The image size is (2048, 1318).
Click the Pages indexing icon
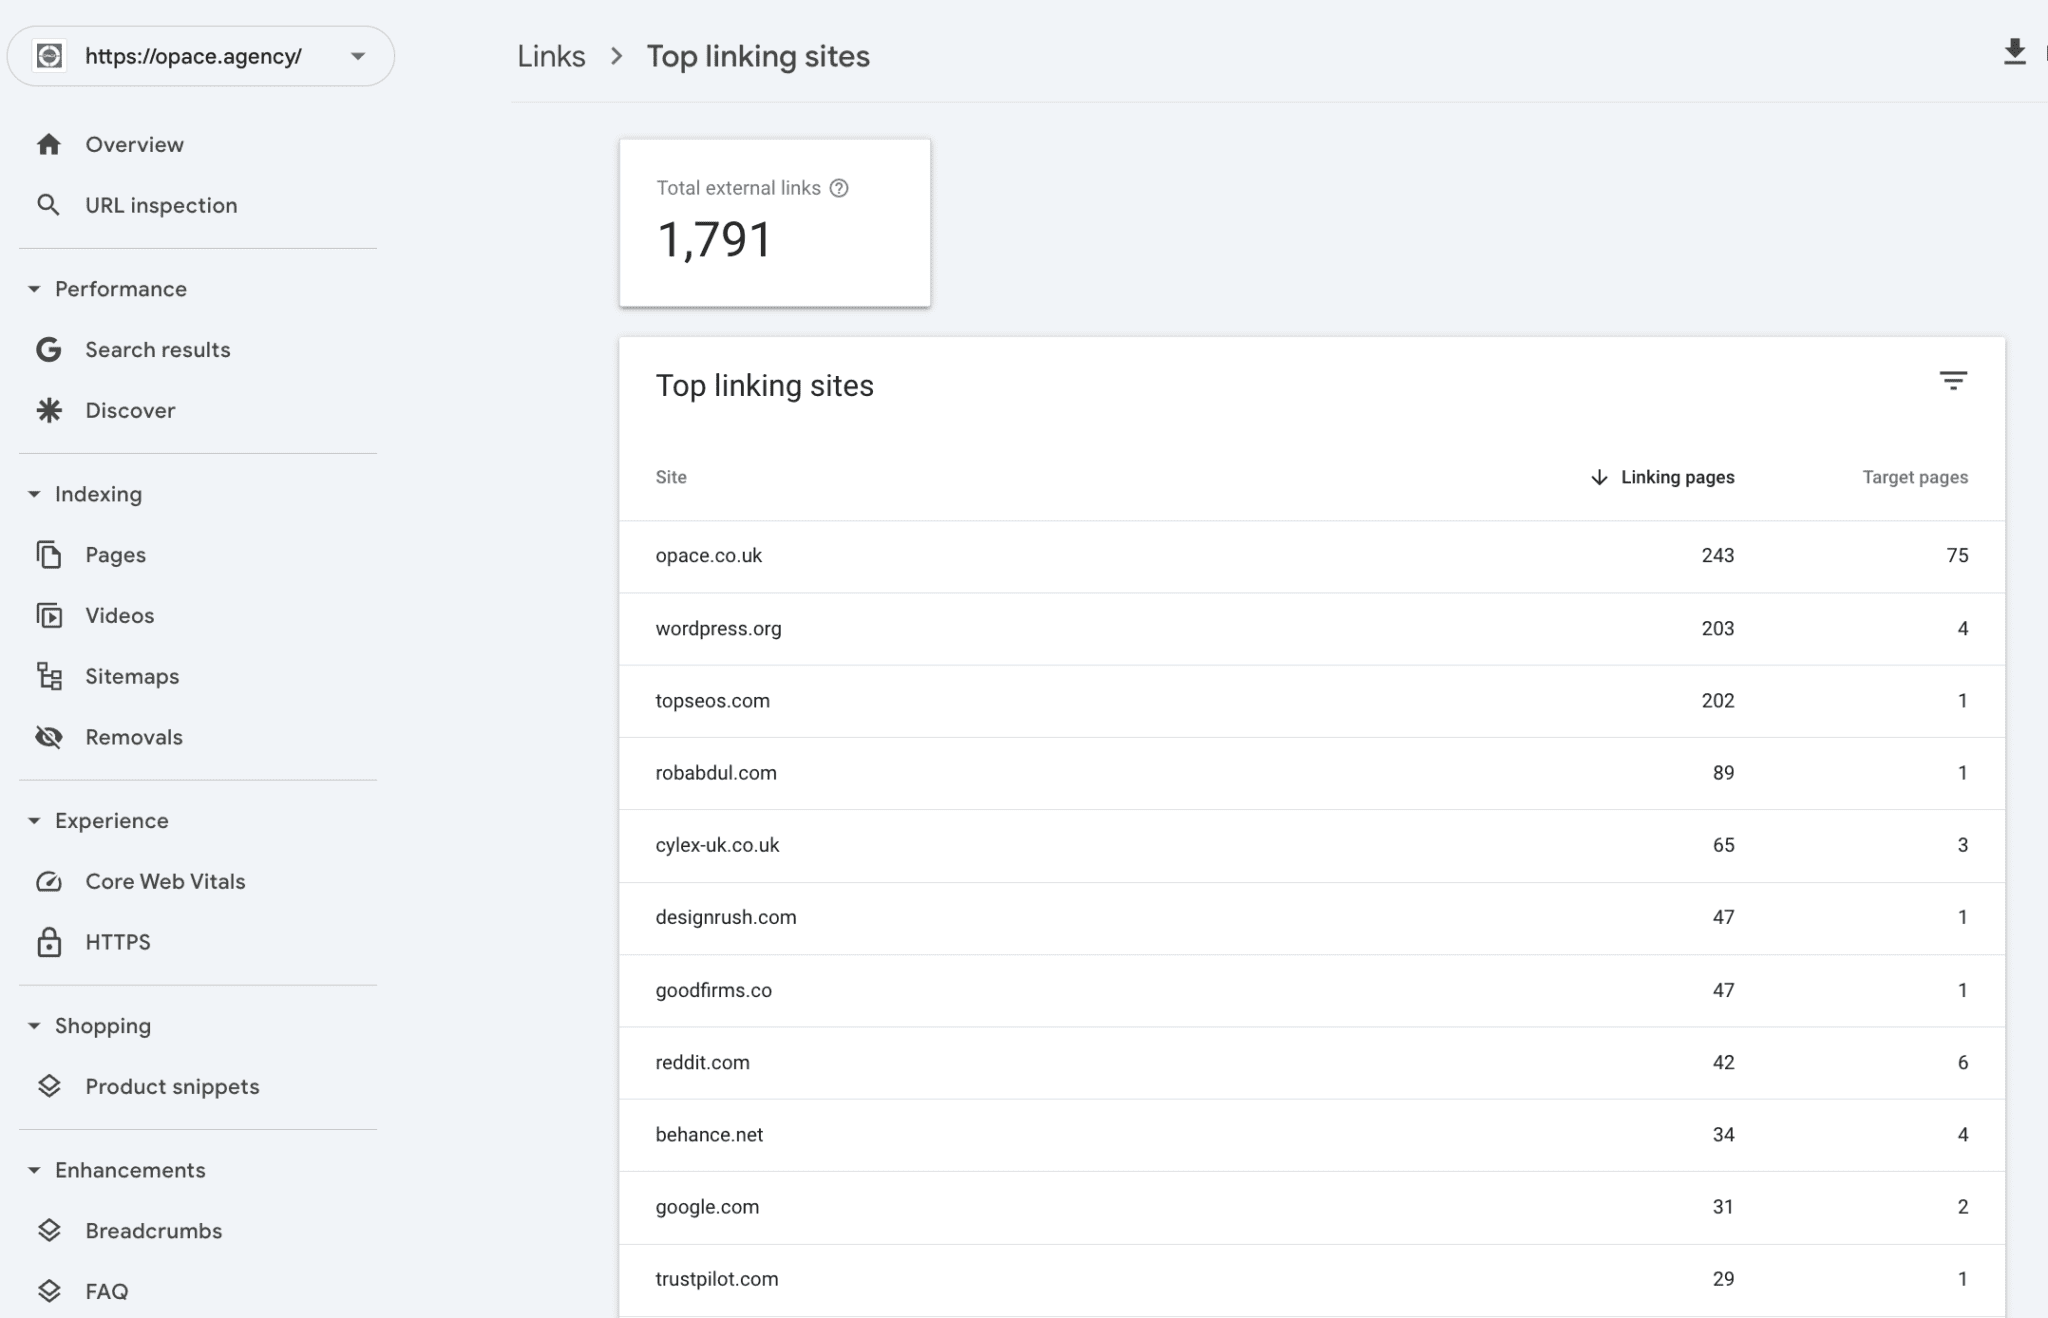point(48,554)
